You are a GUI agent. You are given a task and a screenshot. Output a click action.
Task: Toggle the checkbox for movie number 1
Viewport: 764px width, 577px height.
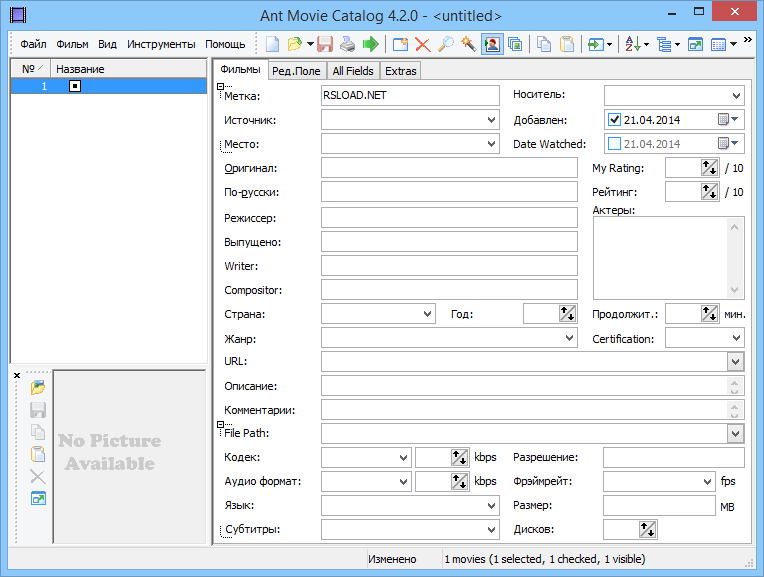(75, 86)
